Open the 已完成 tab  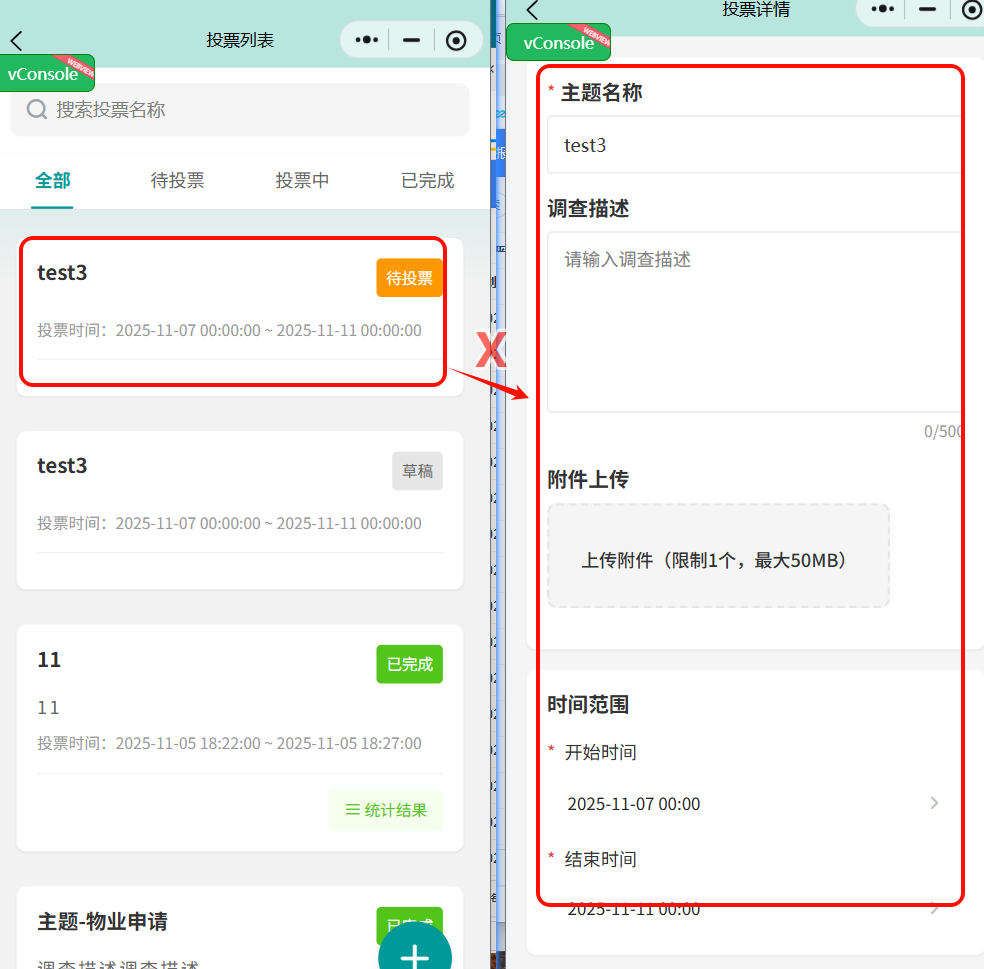(427, 181)
